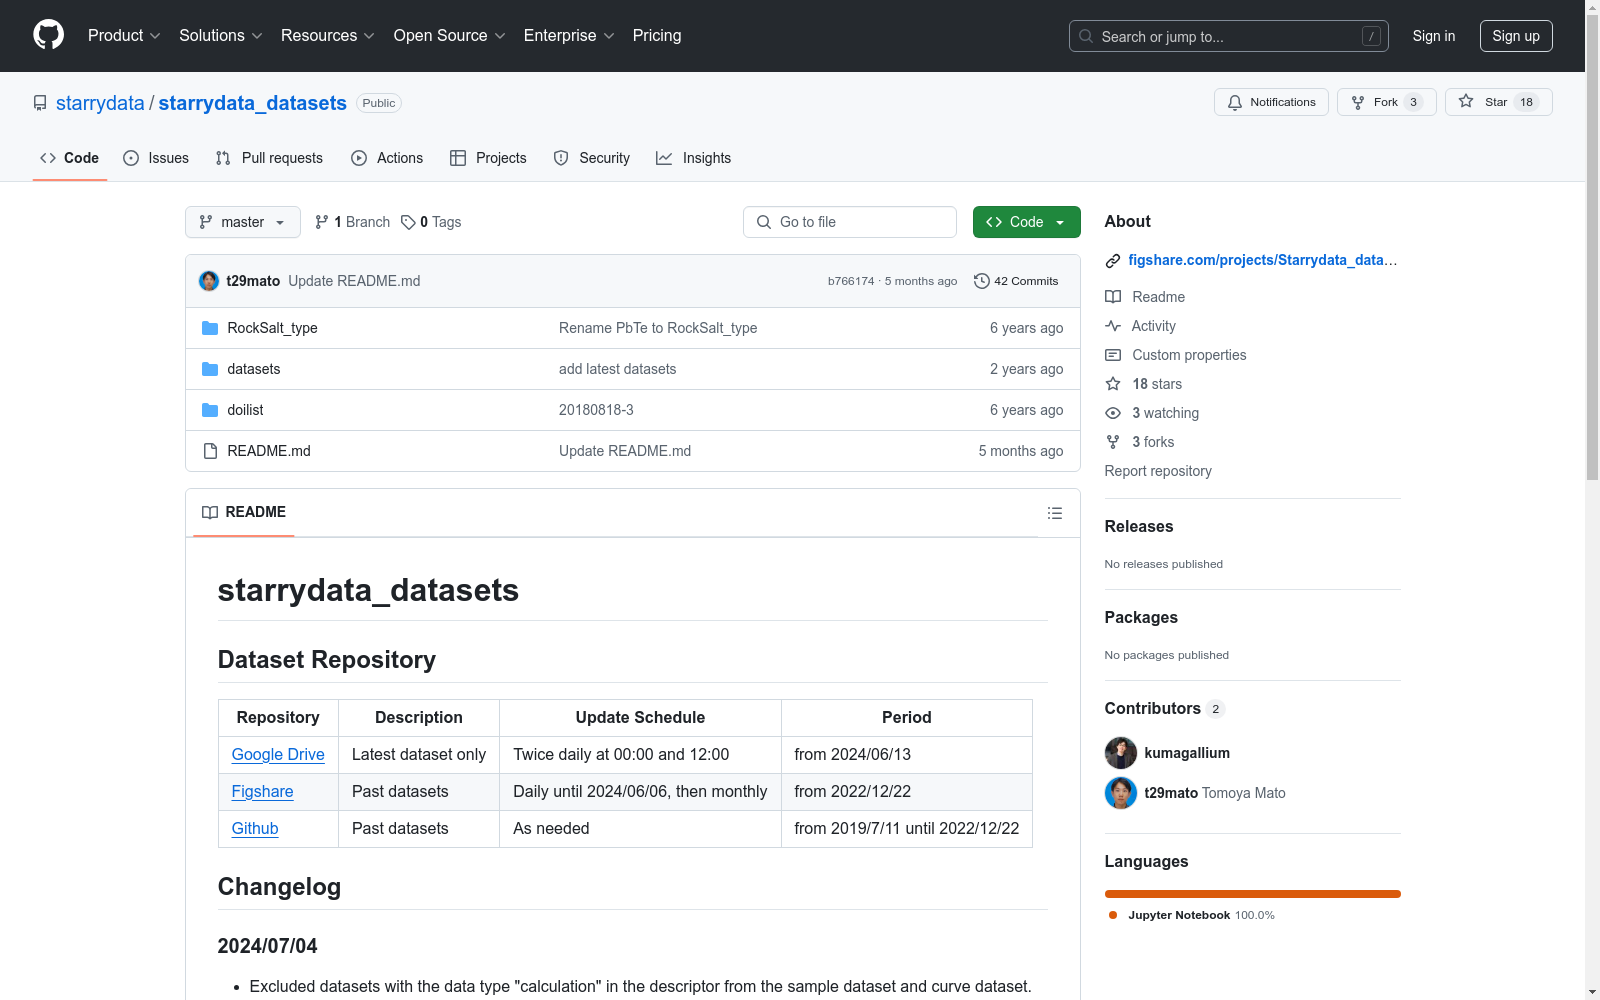Click the pulse icon next to Activity
This screenshot has width=1600, height=1000.
click(x=1113, y=326)
